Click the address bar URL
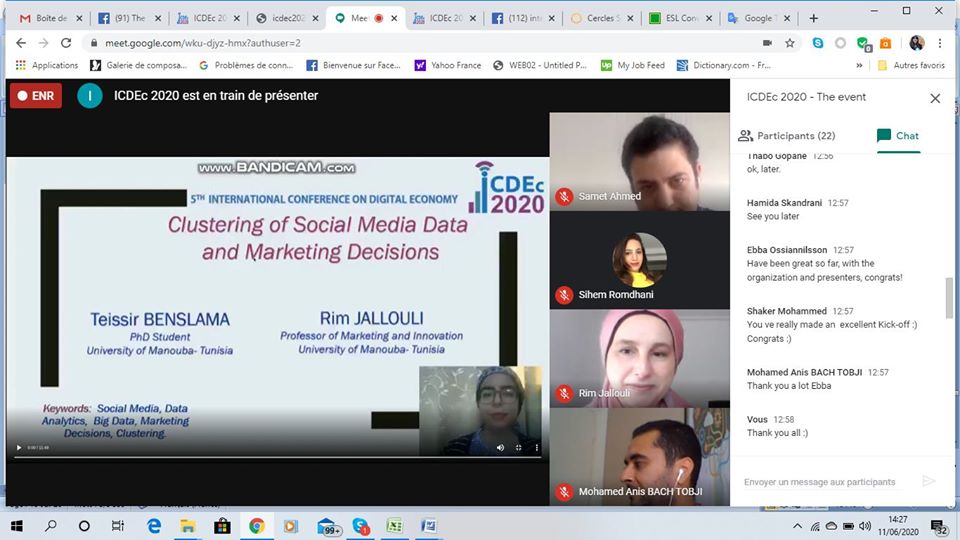 pyautogui.click(x=203, y=43)
